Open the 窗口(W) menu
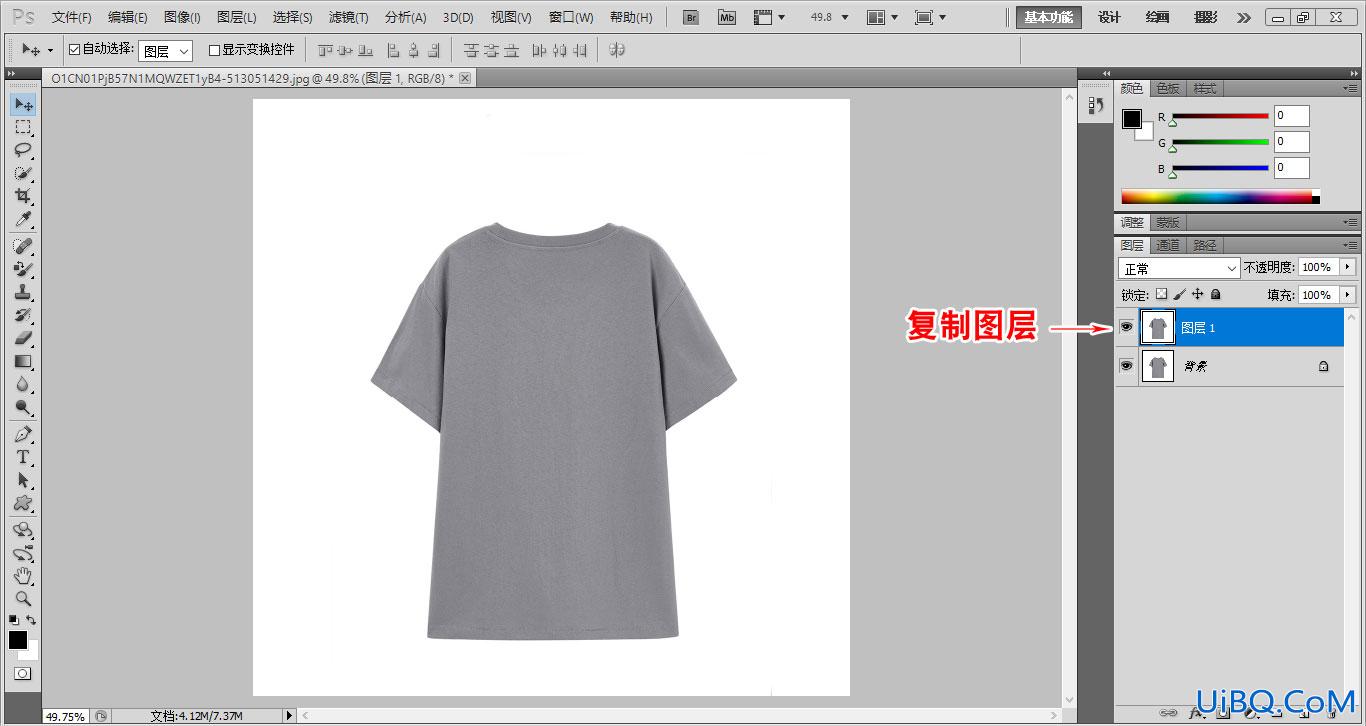 tap(571, 17)
